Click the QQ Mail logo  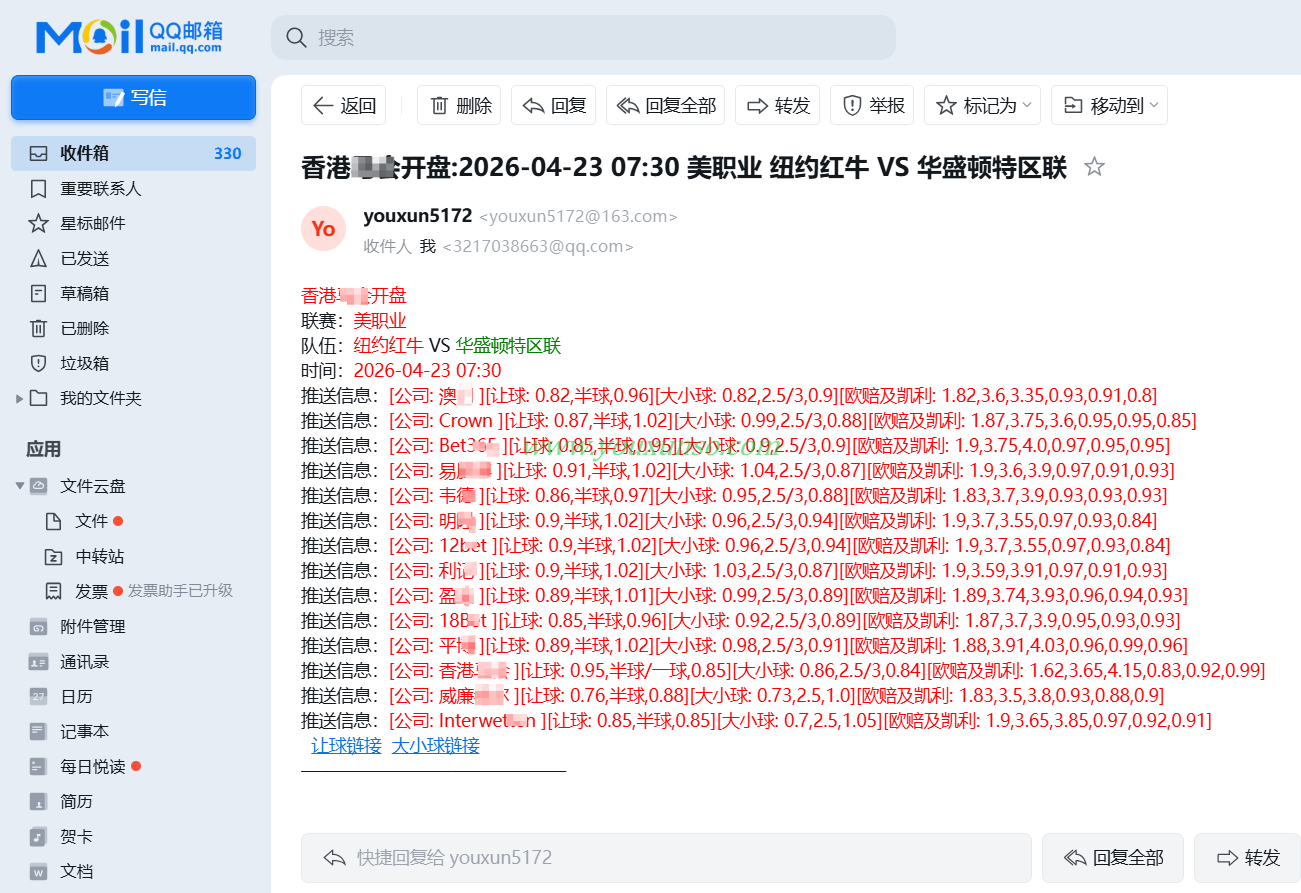(x=129, y=37)
